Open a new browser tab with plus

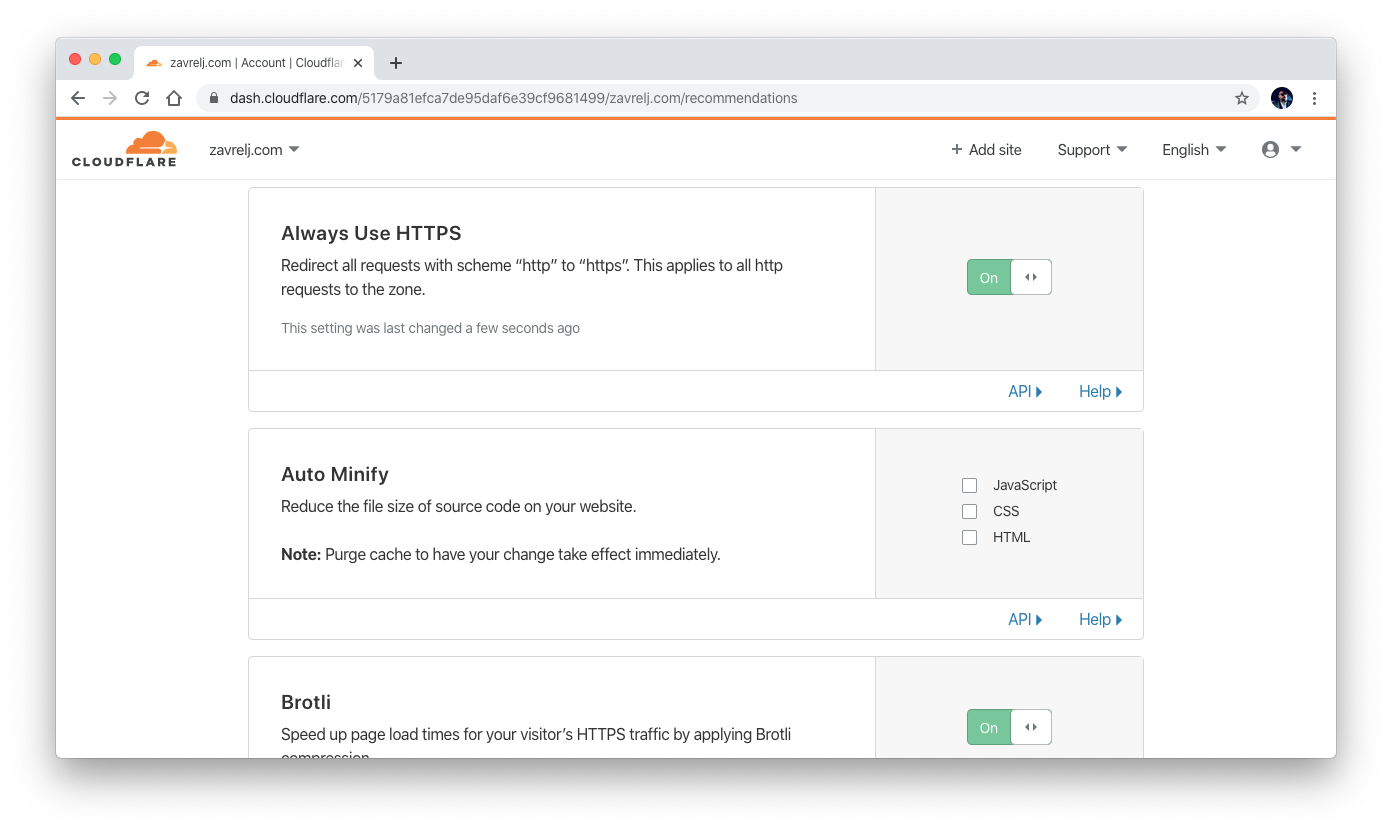click(396, 63)
